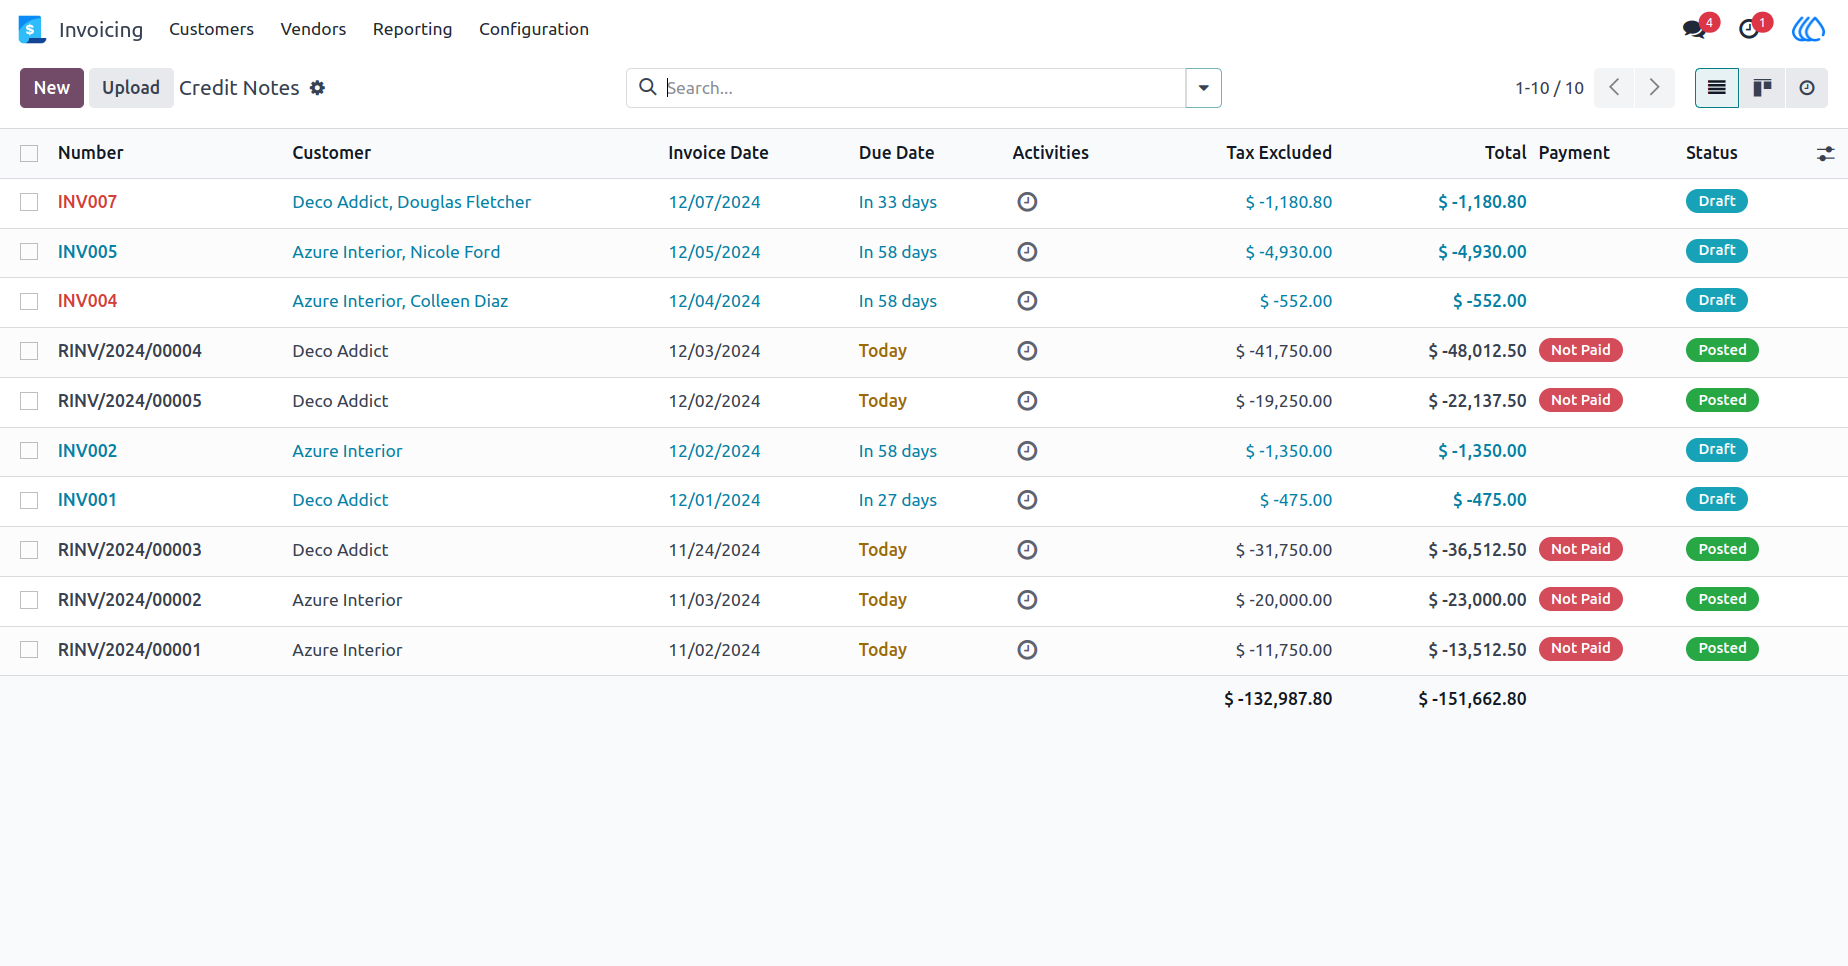Switch to kanban view
Viewport: 1848px width, 966px height.
pos(1762,88)
